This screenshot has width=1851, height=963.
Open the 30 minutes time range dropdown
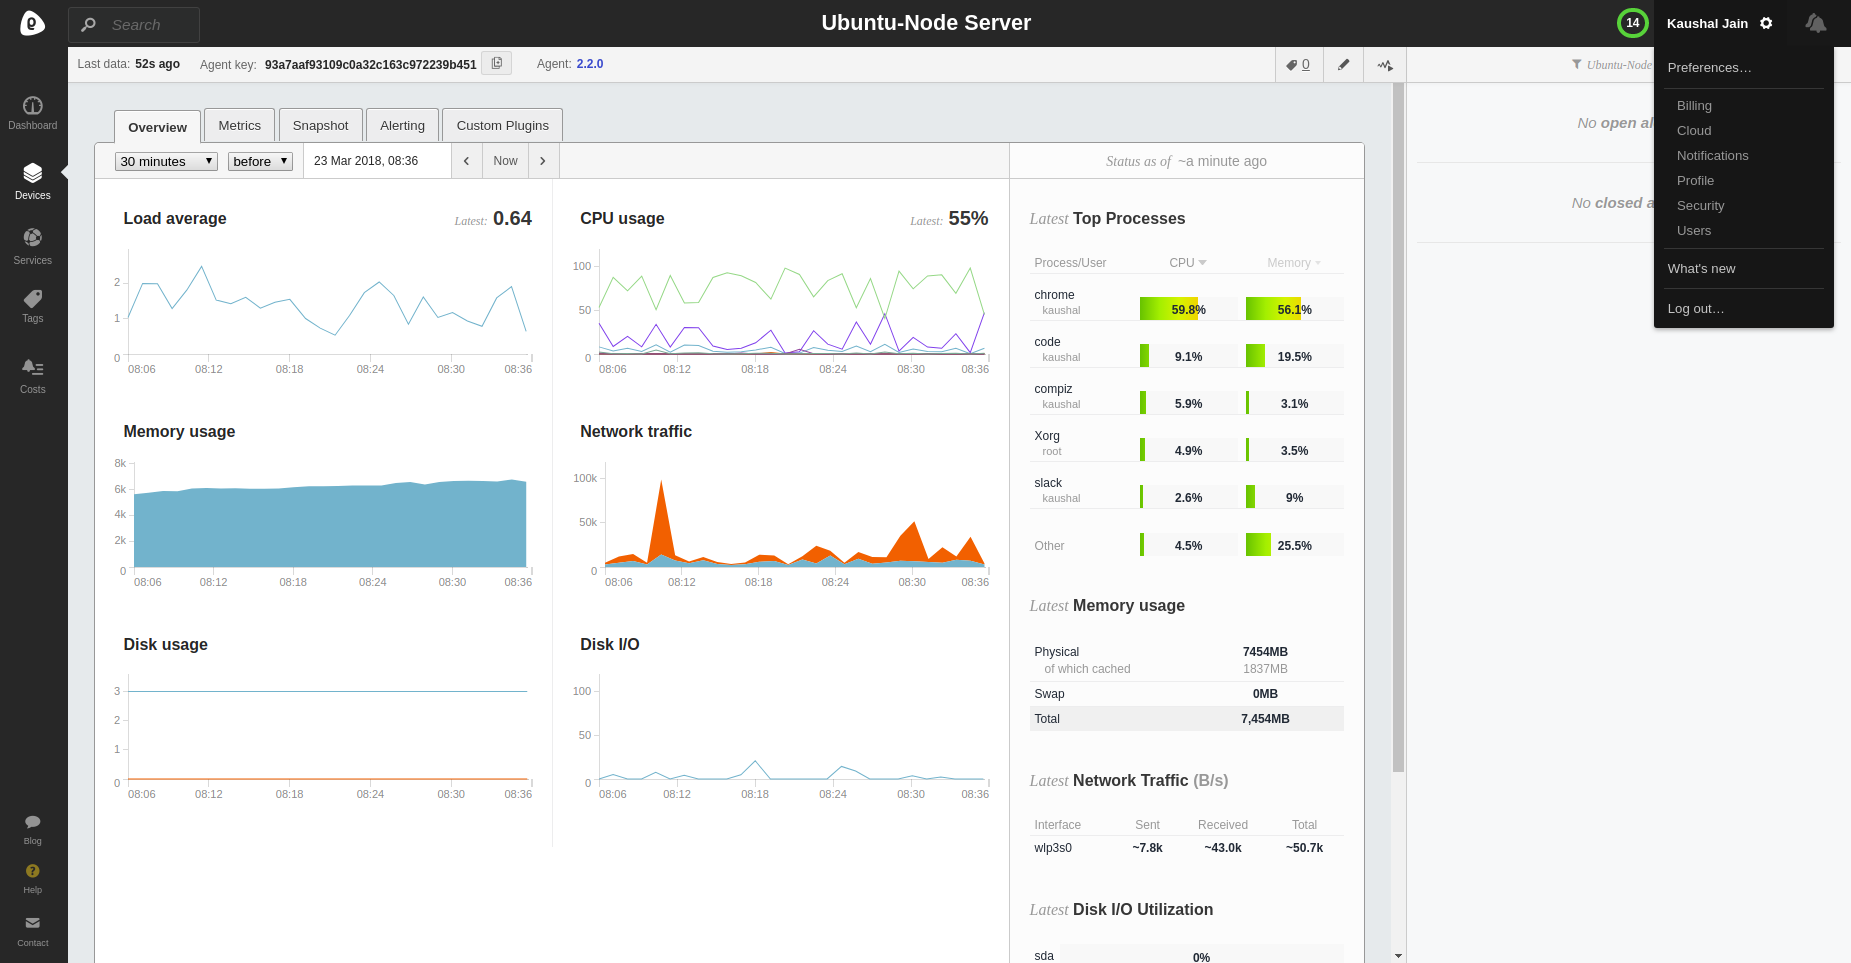166,161
